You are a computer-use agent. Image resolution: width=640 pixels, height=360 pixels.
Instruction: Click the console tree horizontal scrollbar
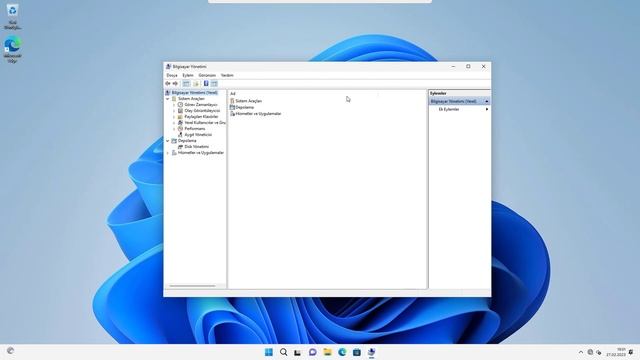tap(192, 286)
